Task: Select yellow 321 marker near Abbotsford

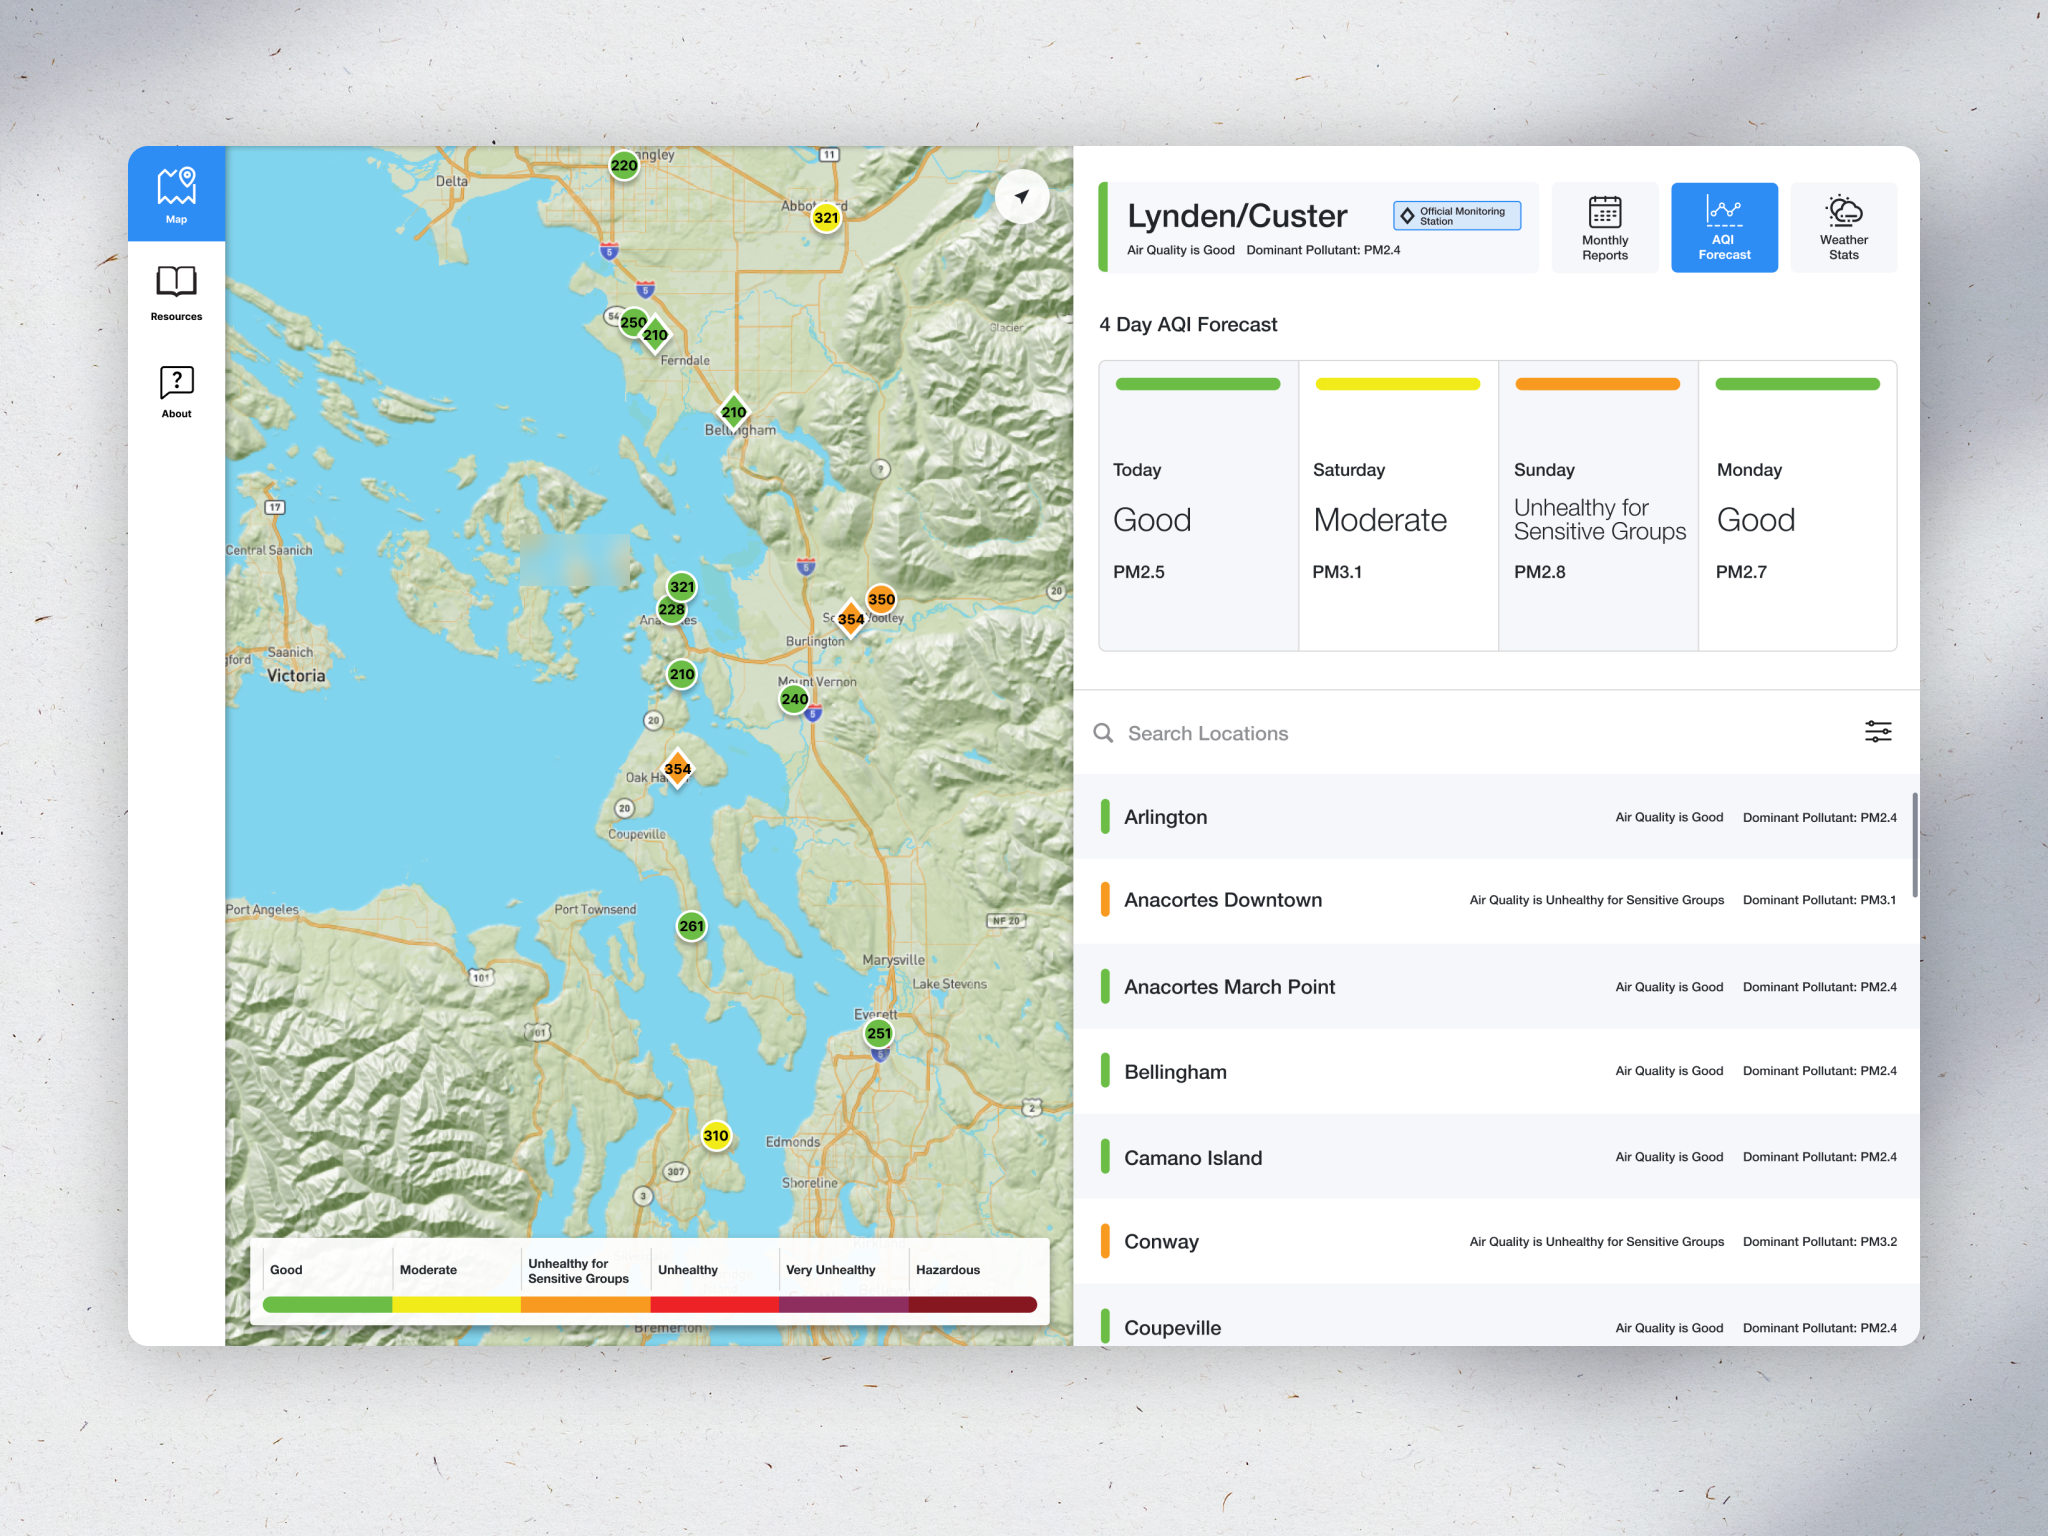Action: coord(826,218)
